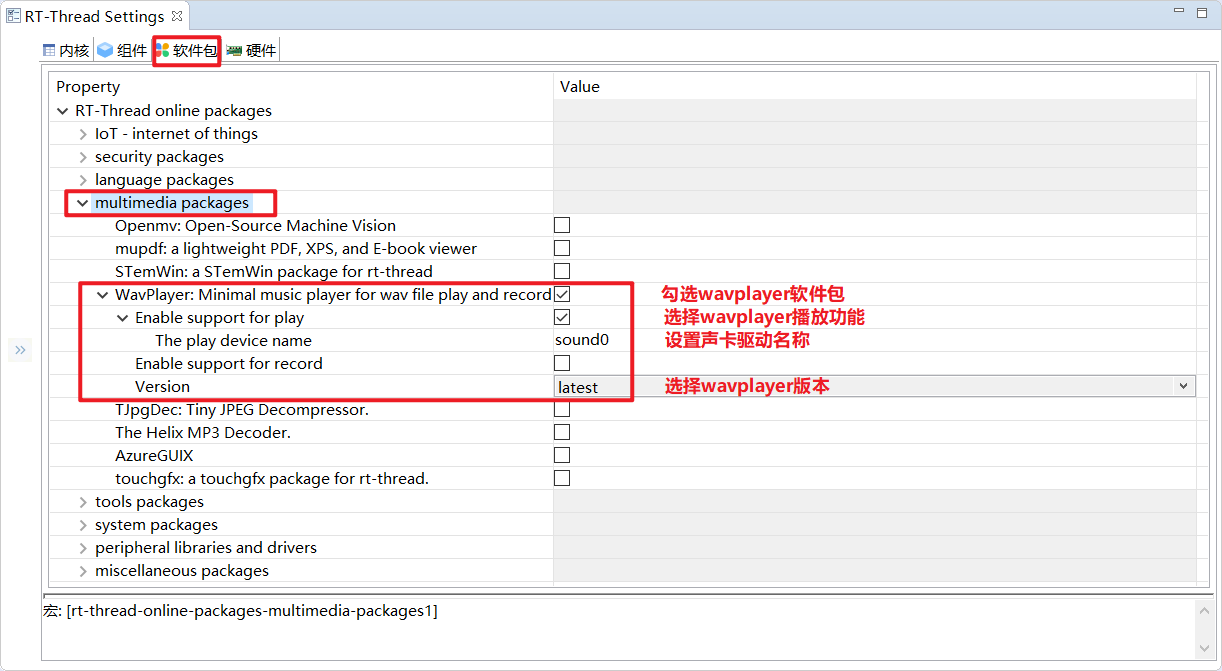Expand miscellaneous packages node
1222x671 pixels.
83,571
